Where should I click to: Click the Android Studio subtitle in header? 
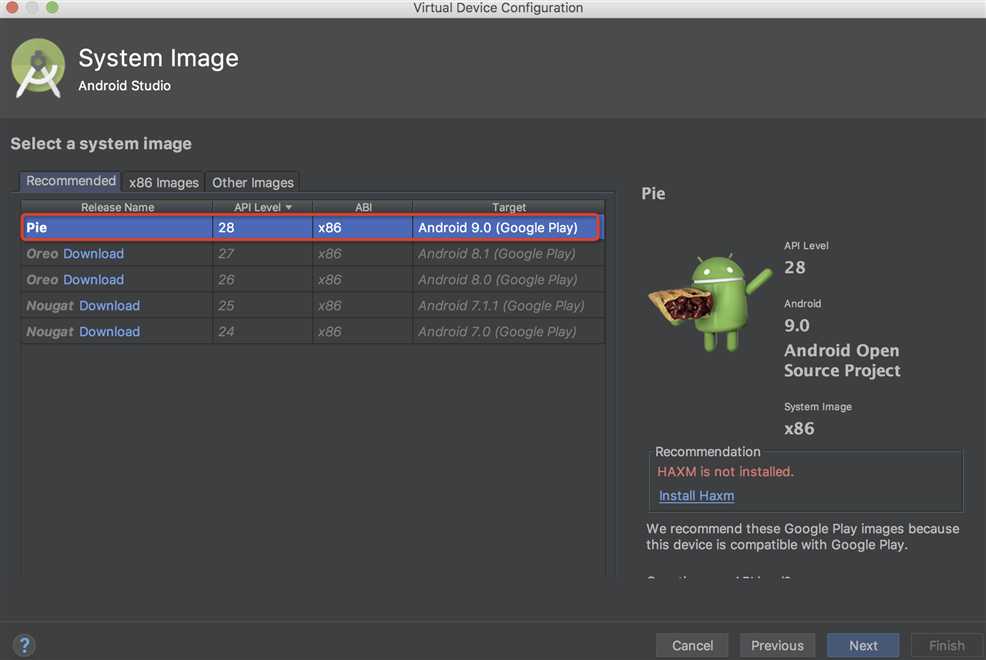pyautogui.click(x=125, y=85)
